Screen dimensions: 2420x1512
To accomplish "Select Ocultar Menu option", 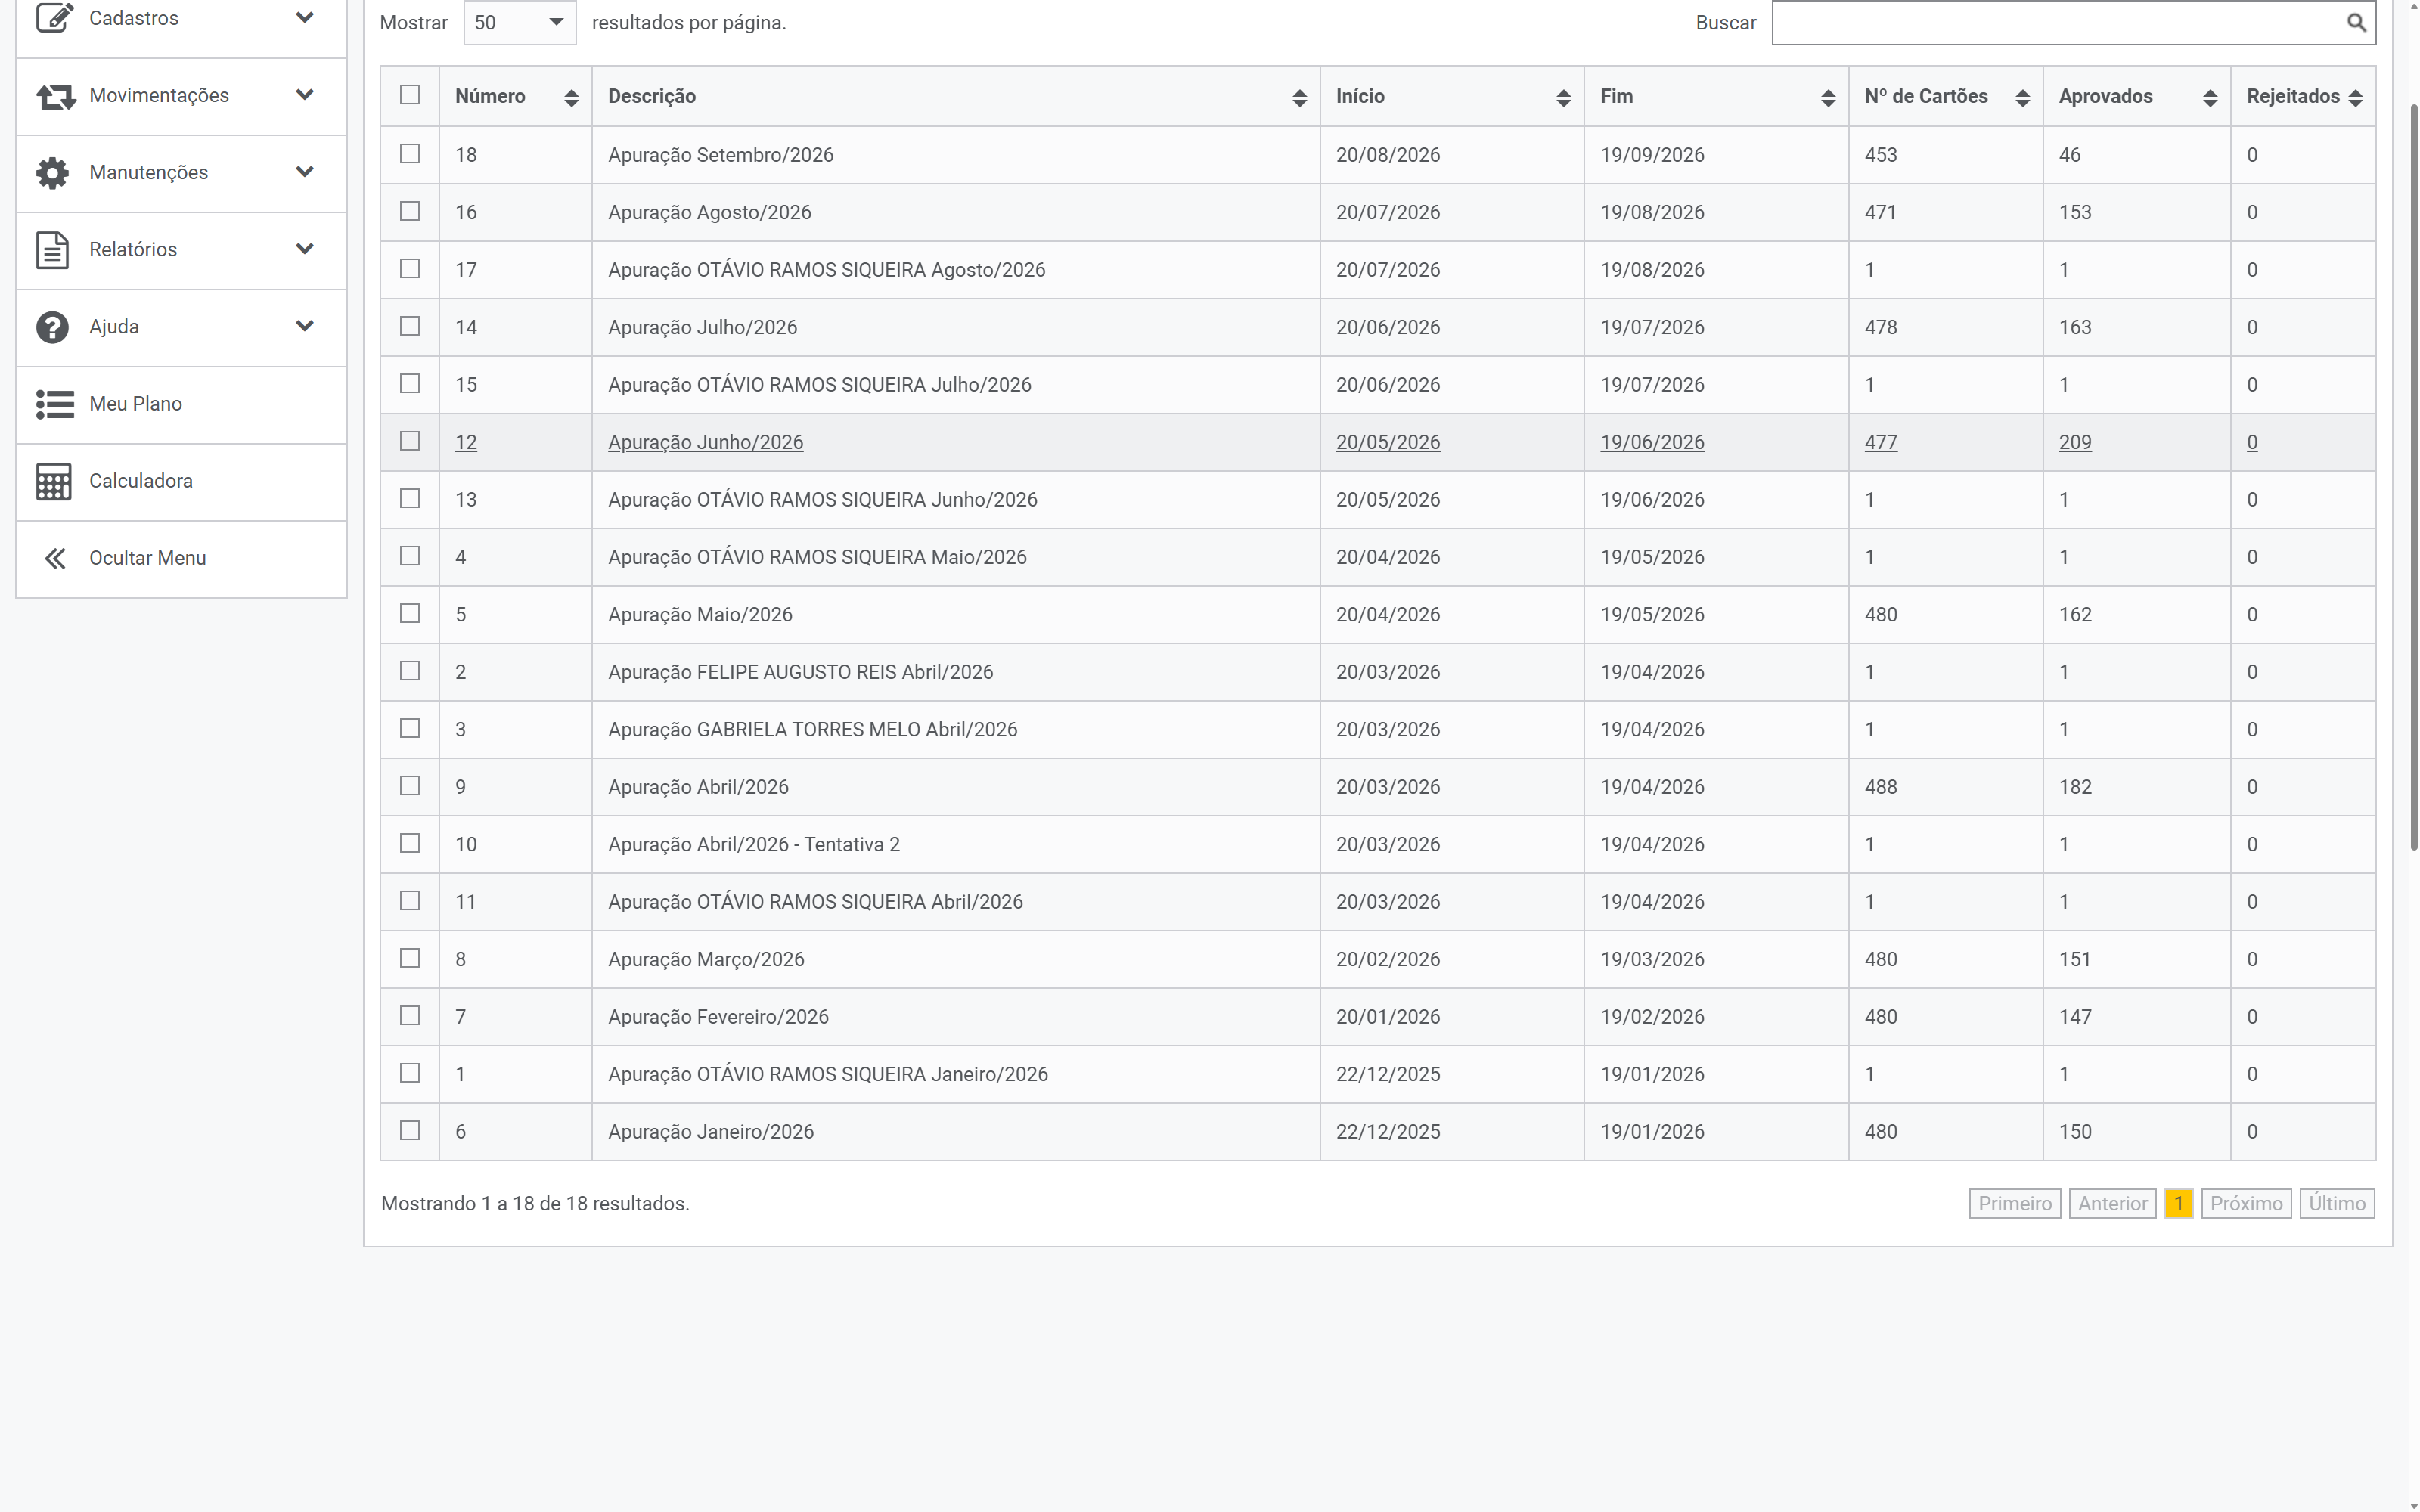I will coord(181,558).
